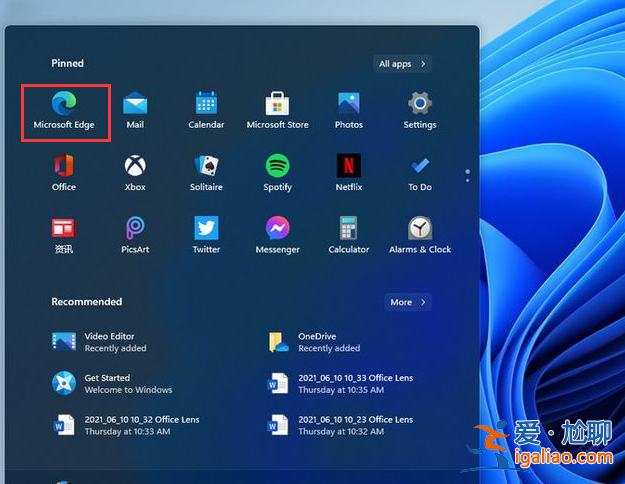Open Spotify

(x=277, y=173)
